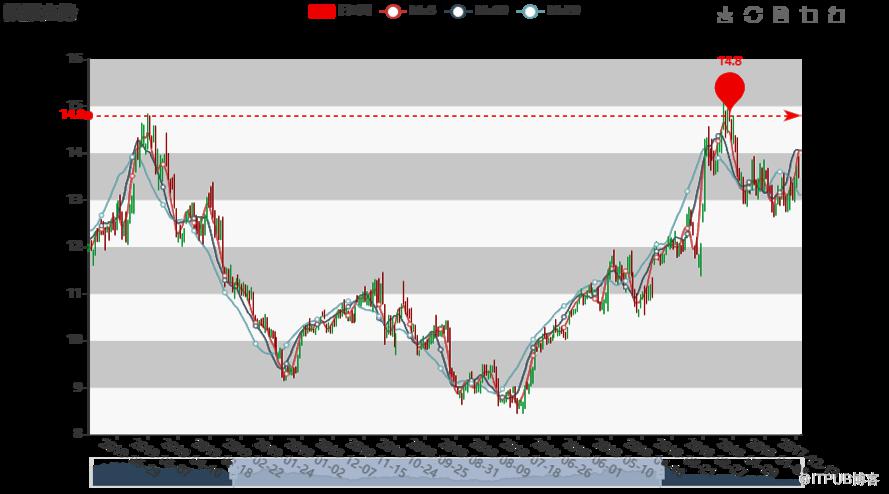Viewport: 889px width, 494px height.
Task: Click the right unselected part of the zoom slider
Action: pos(731,473)
